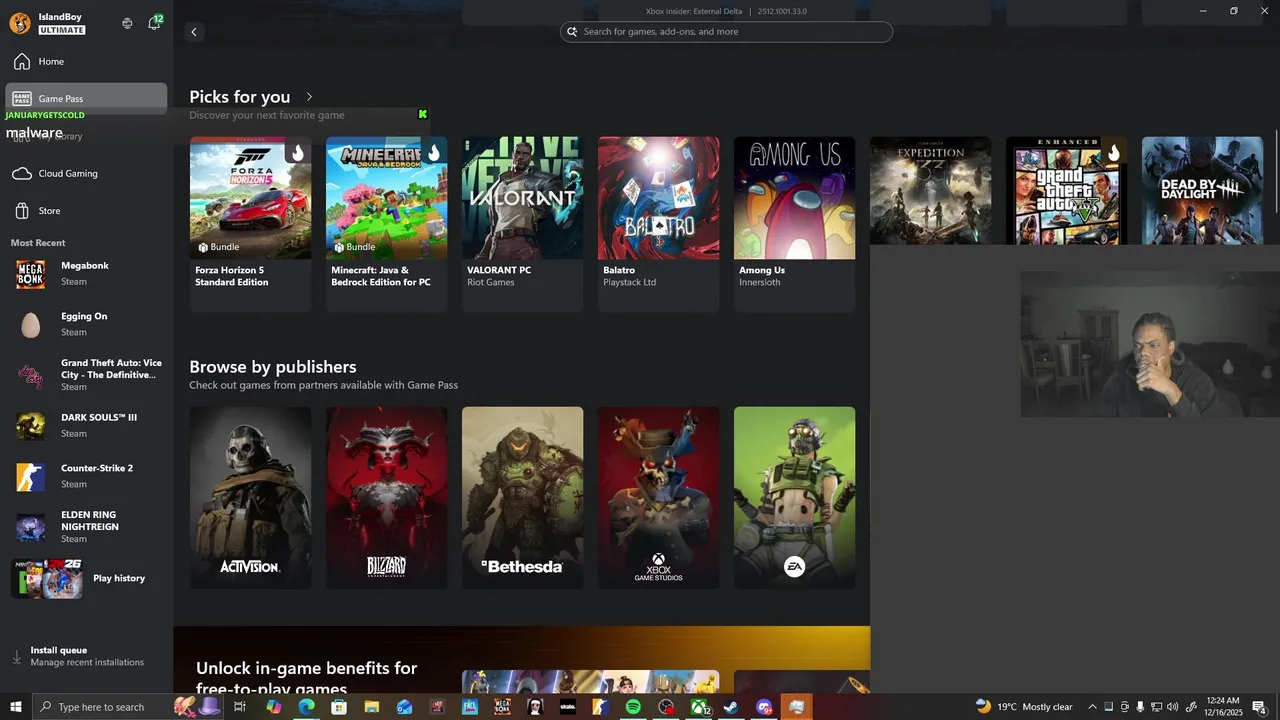Viewport: 1280px width, 720px height.
Task: Open Cloud Gaming from the sidebar
Action: click(86, 173)
